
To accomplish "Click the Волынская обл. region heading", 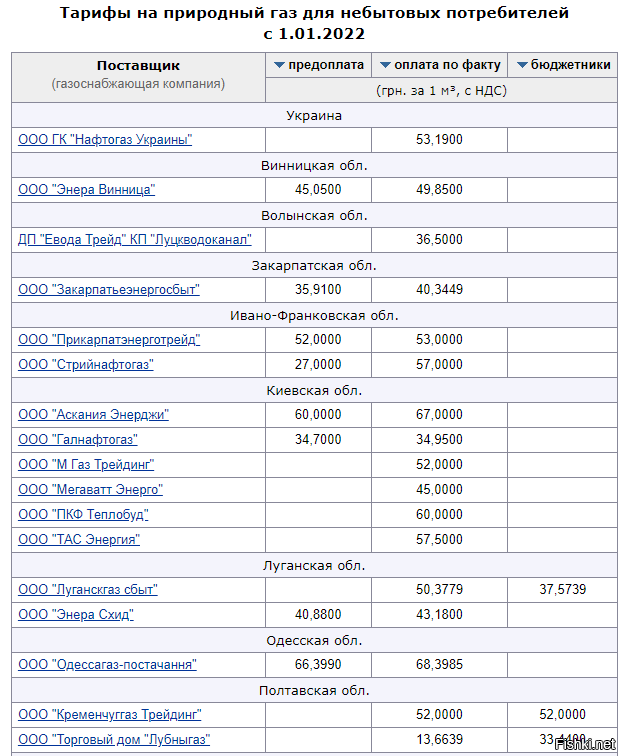I will (x=314, y=216).
